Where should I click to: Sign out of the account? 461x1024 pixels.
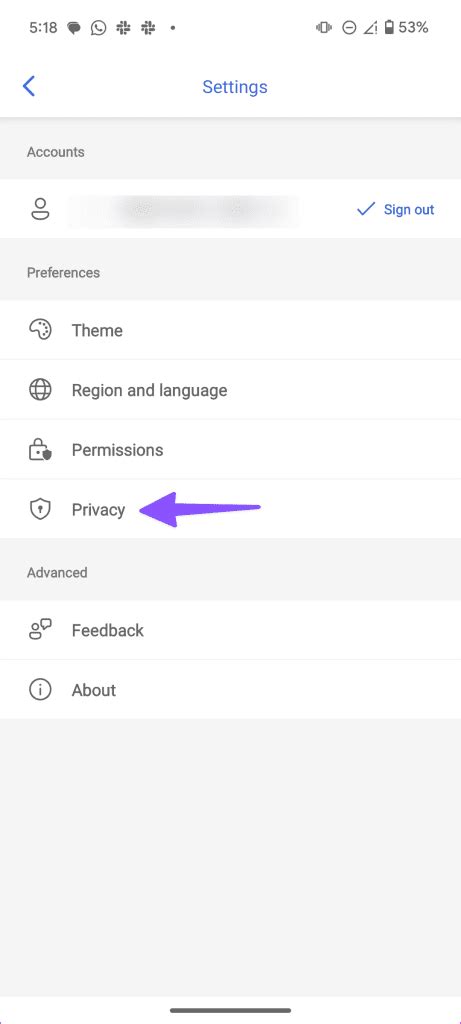[x=409, y=210]
